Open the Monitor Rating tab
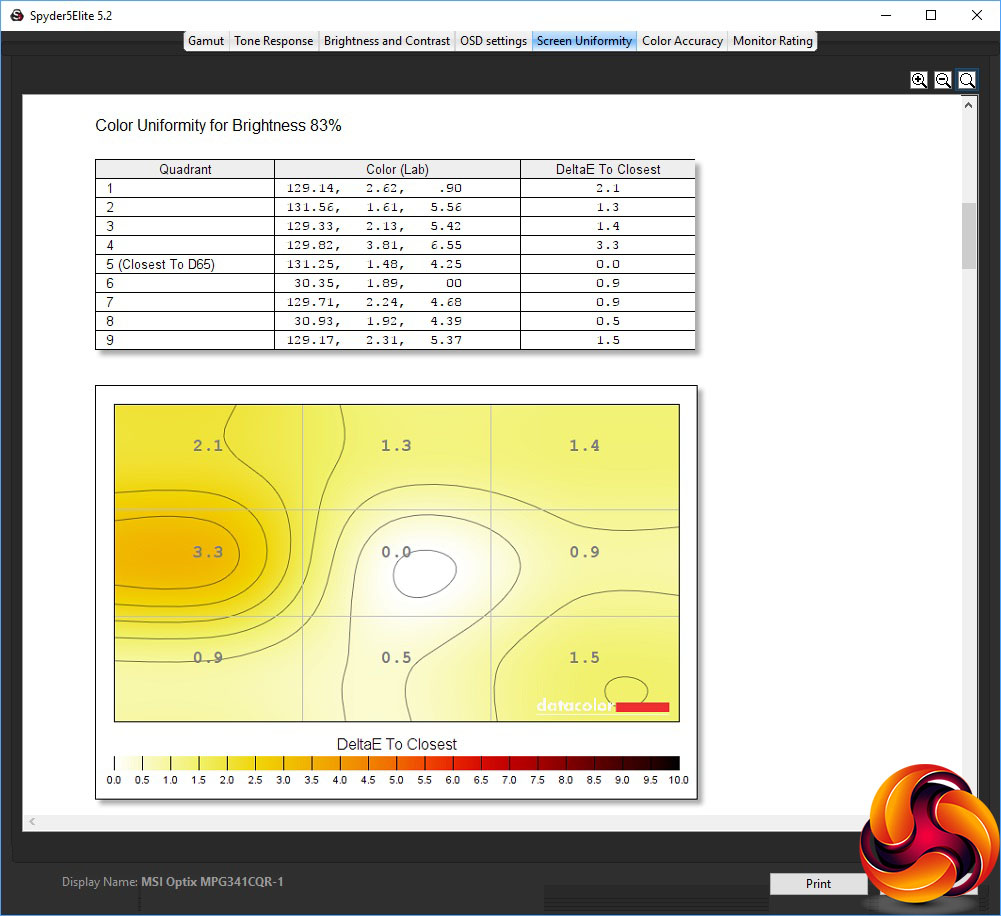Image resolution: width=1001 pixels, height=916 pixels. [772, 41]
